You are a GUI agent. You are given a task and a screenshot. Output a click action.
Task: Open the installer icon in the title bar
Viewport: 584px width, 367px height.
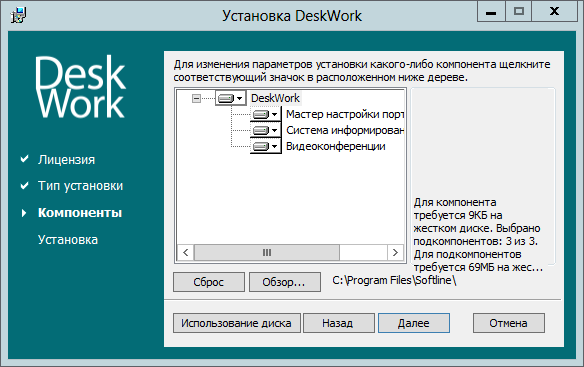click(18, 16)
